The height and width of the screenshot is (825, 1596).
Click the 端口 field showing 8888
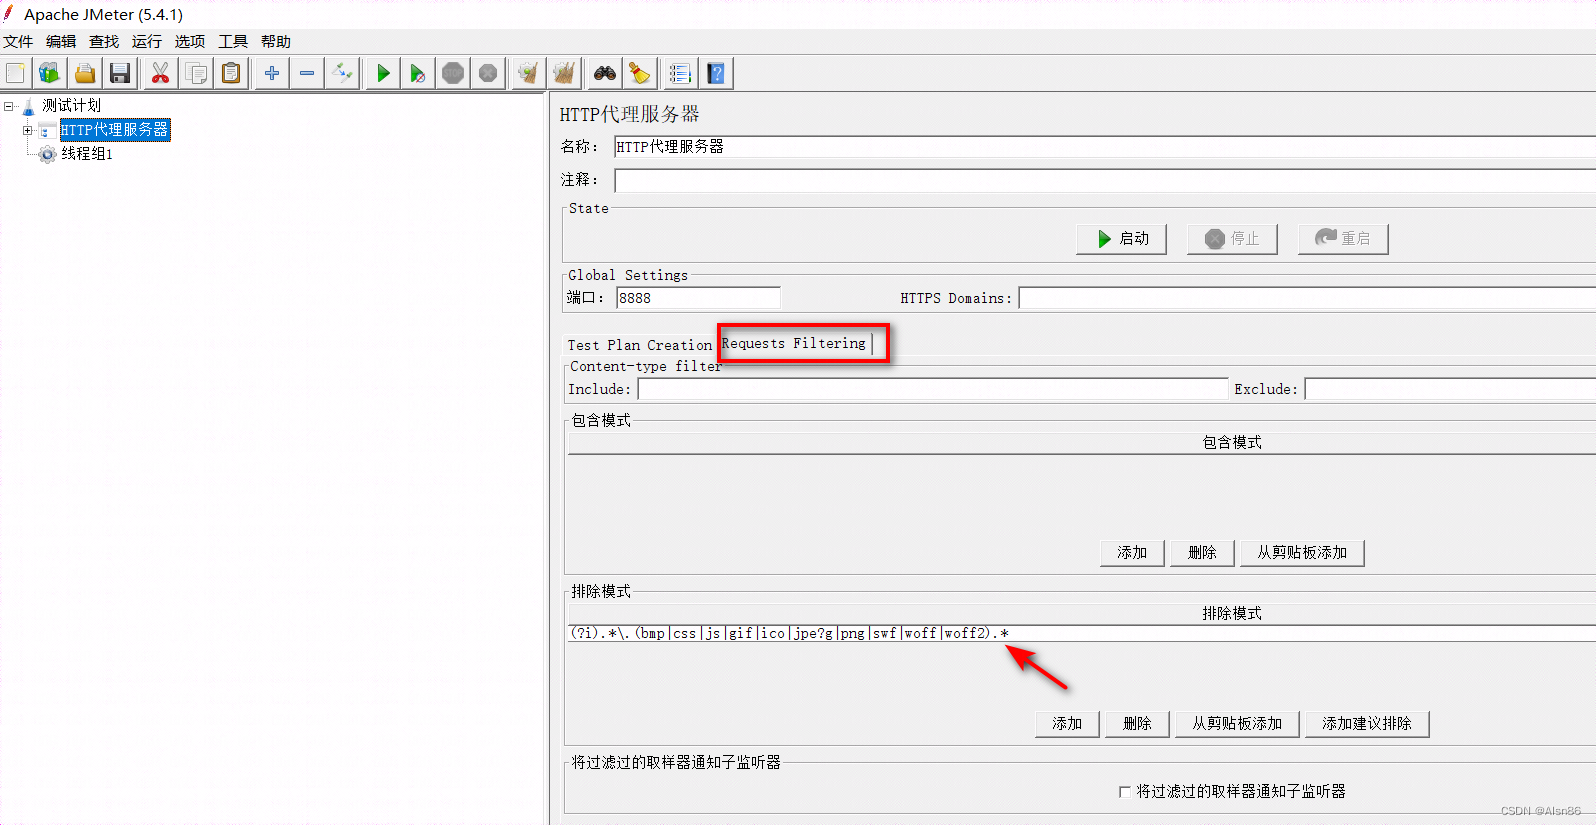(698, 298)
